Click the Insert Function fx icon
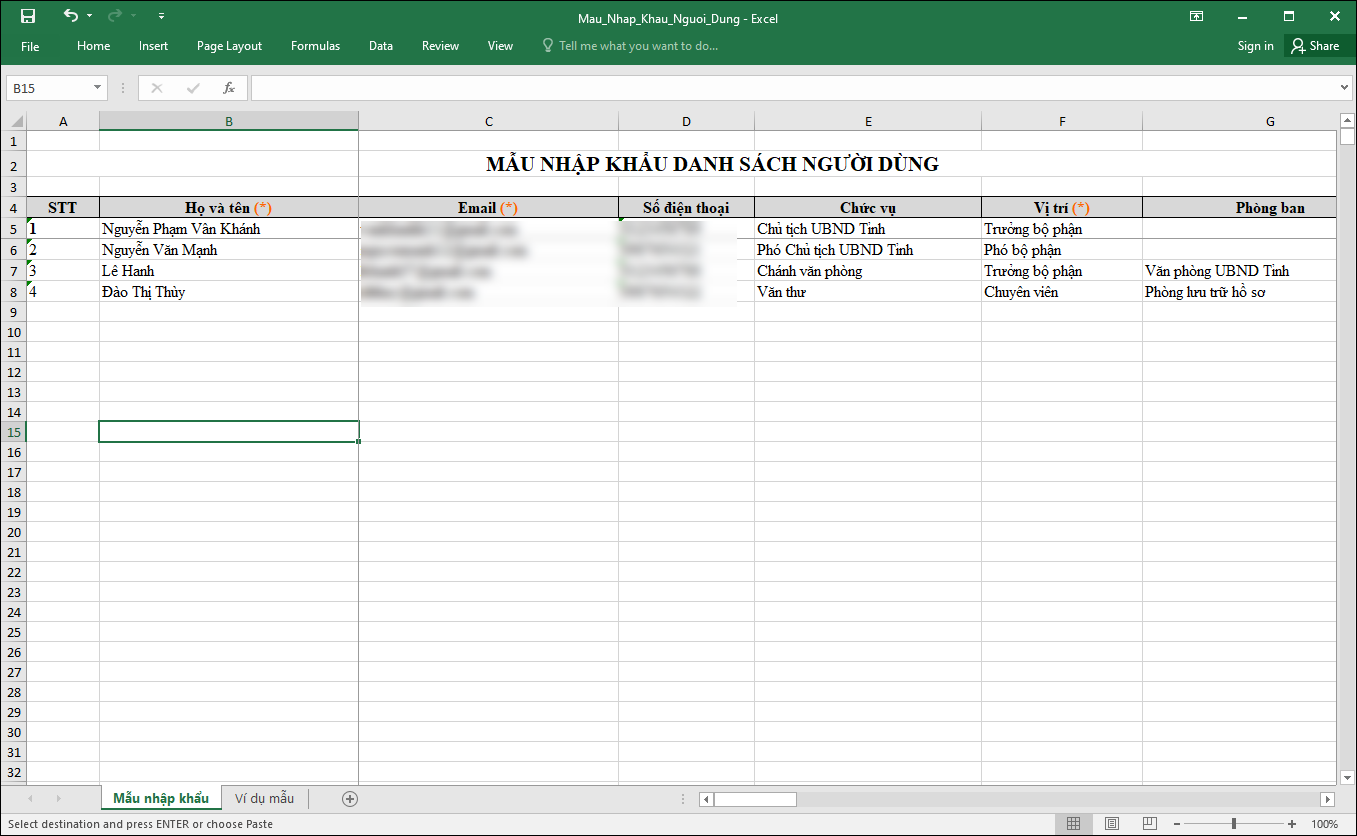 (x=229, y=88)
